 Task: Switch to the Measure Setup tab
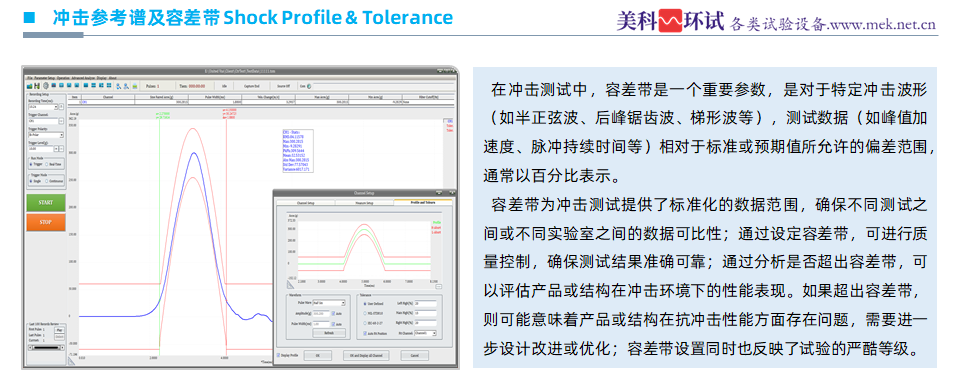(x=364, y=202)
